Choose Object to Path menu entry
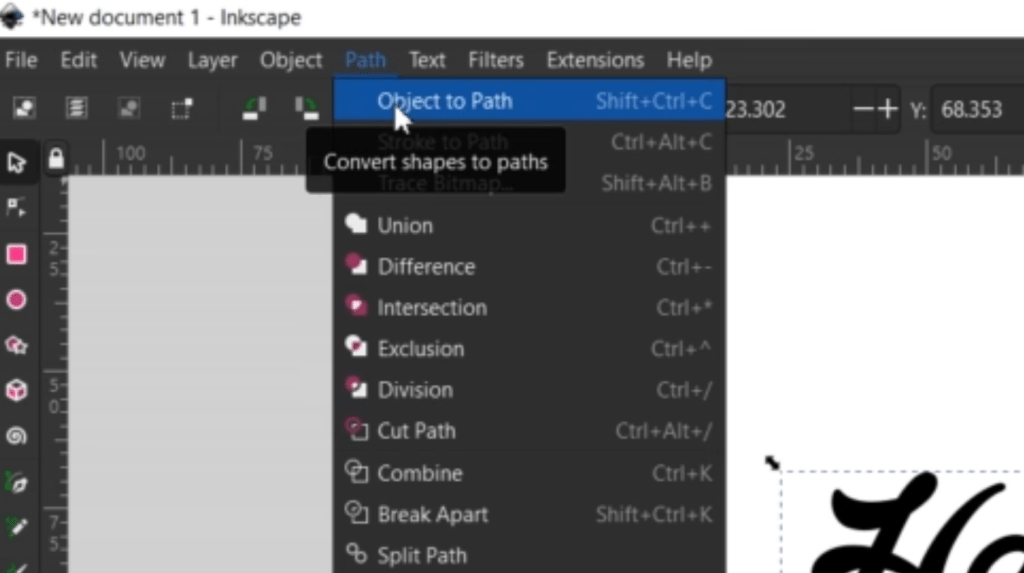 tap(444, 100)
